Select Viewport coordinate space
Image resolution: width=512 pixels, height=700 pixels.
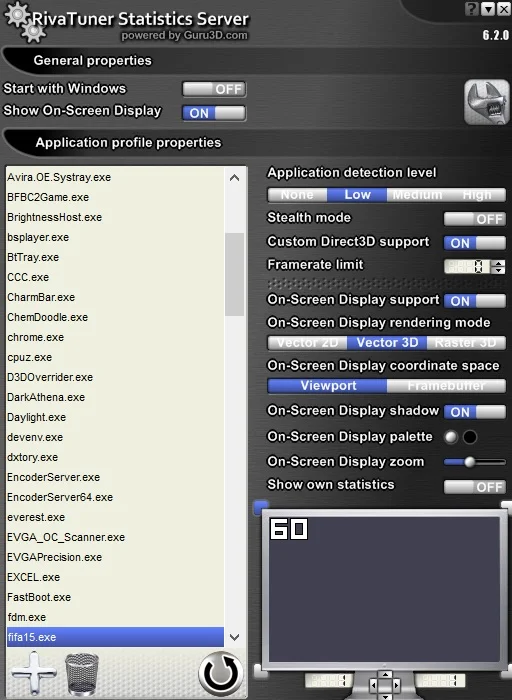coord(328,386)
